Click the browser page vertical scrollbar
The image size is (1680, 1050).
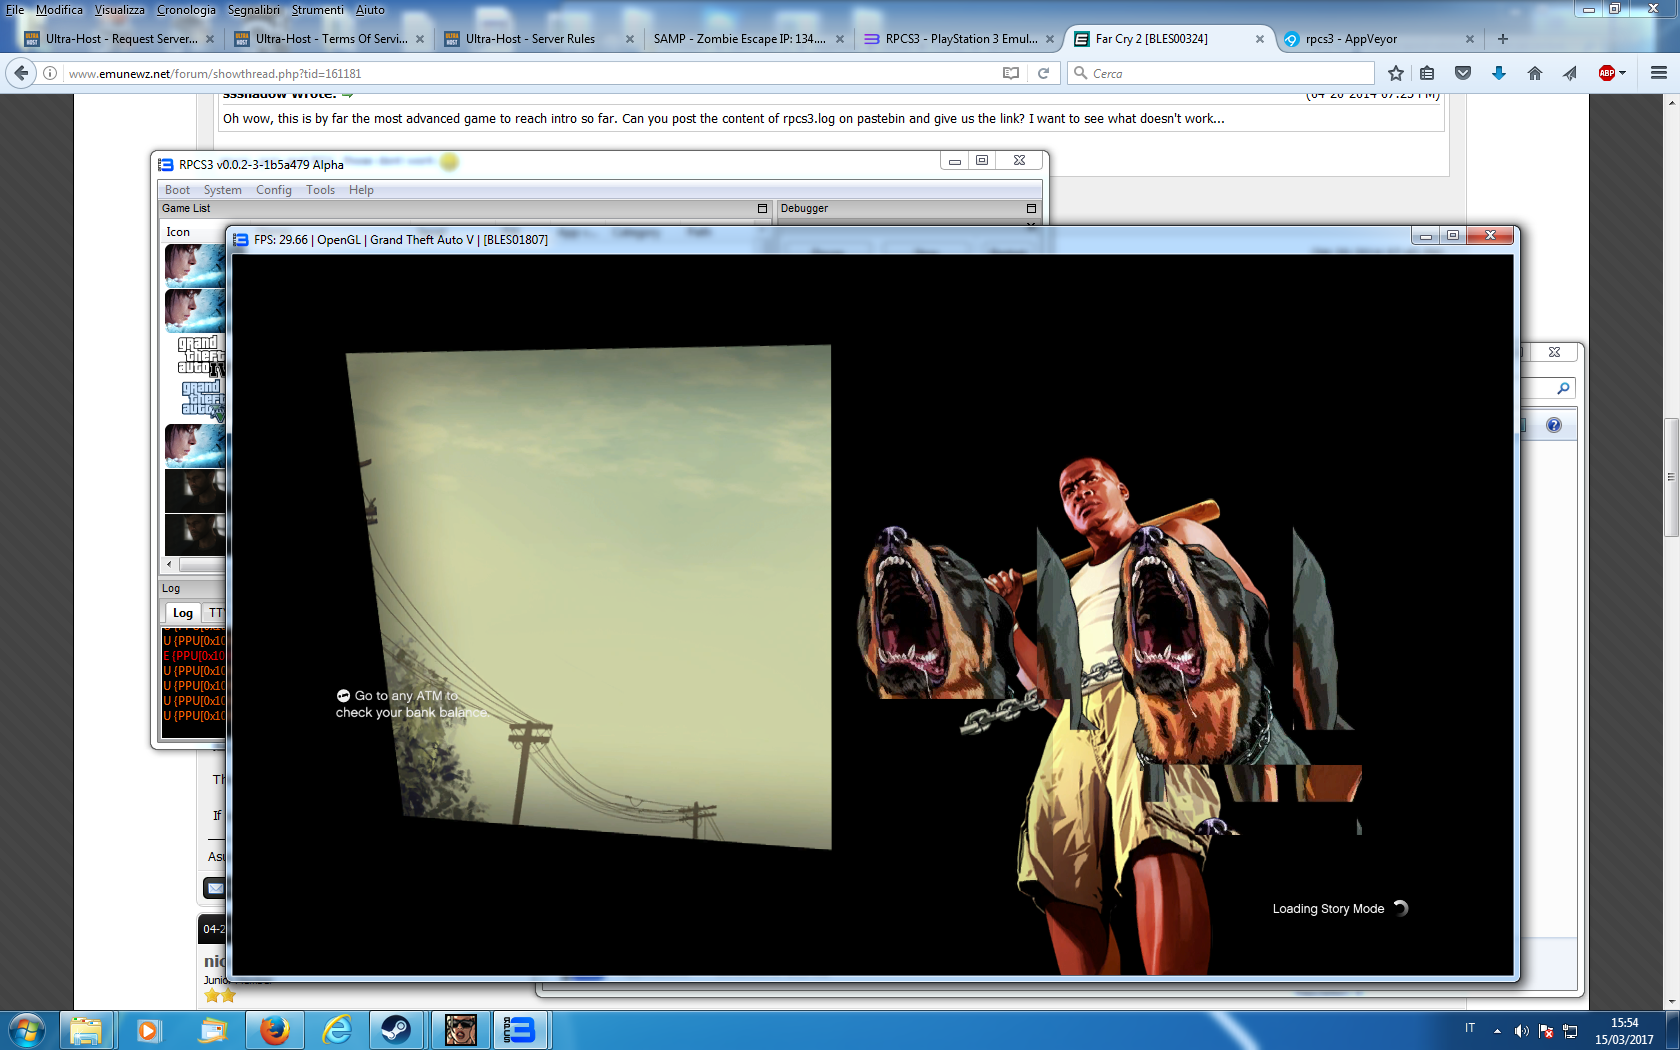coord(1671,480)
